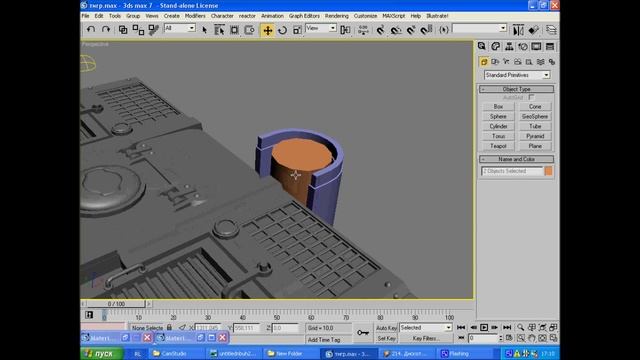Collapse the Object Type rollout
The width and height of the screenshot is (640, 360).
click(517, 89)
